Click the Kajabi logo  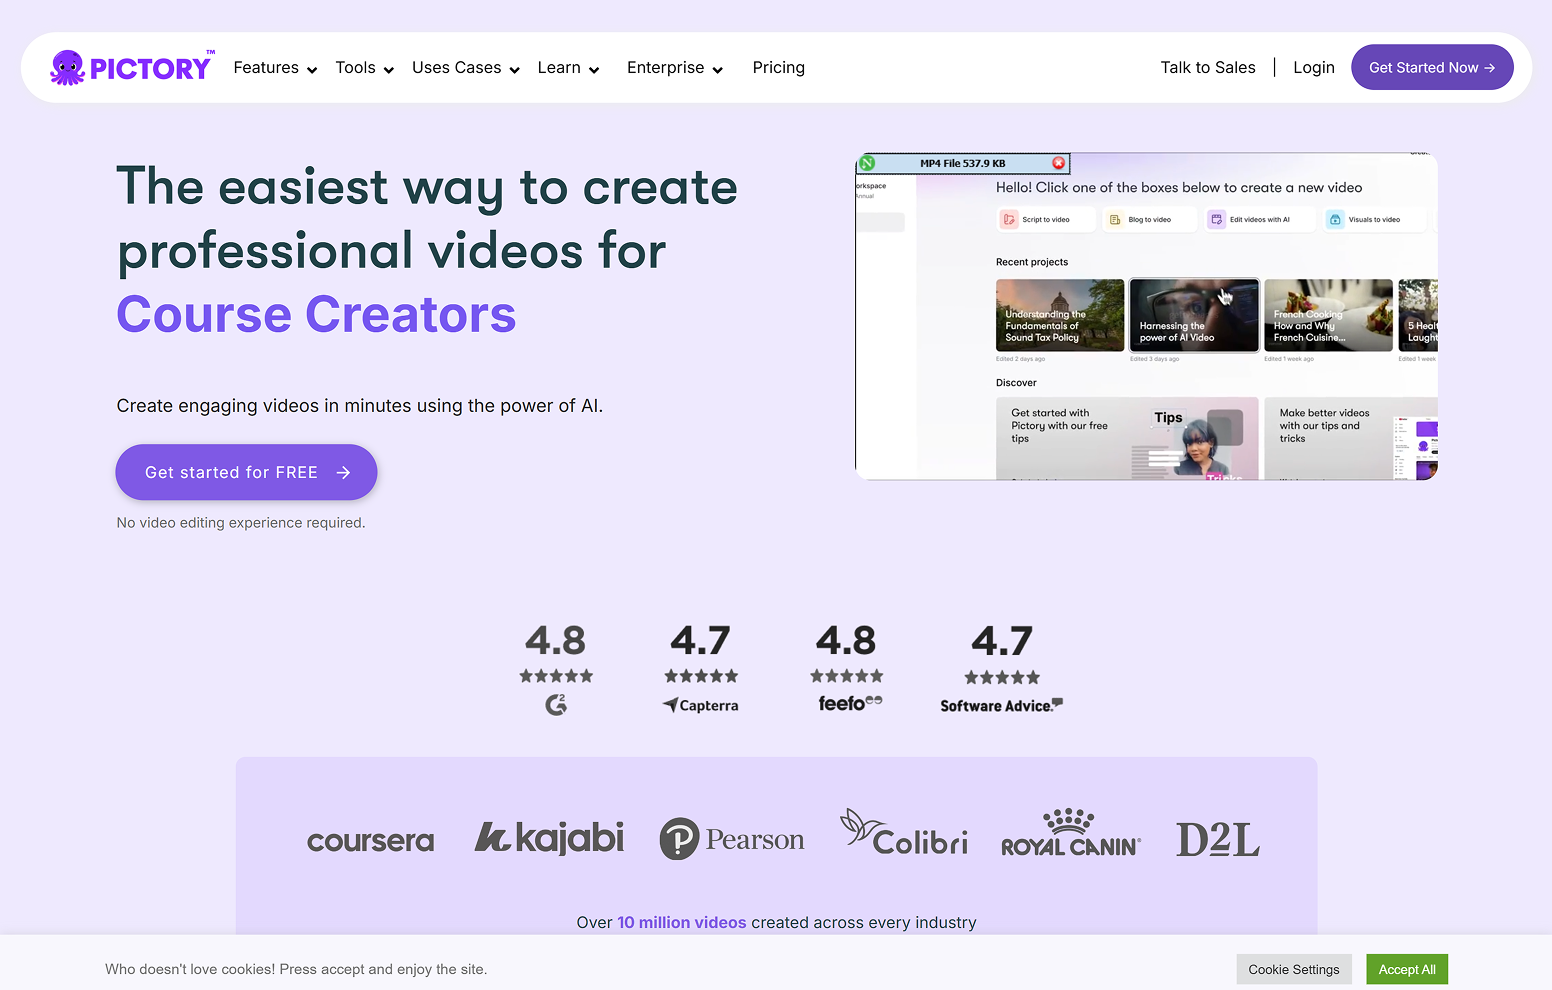(549, 838)
